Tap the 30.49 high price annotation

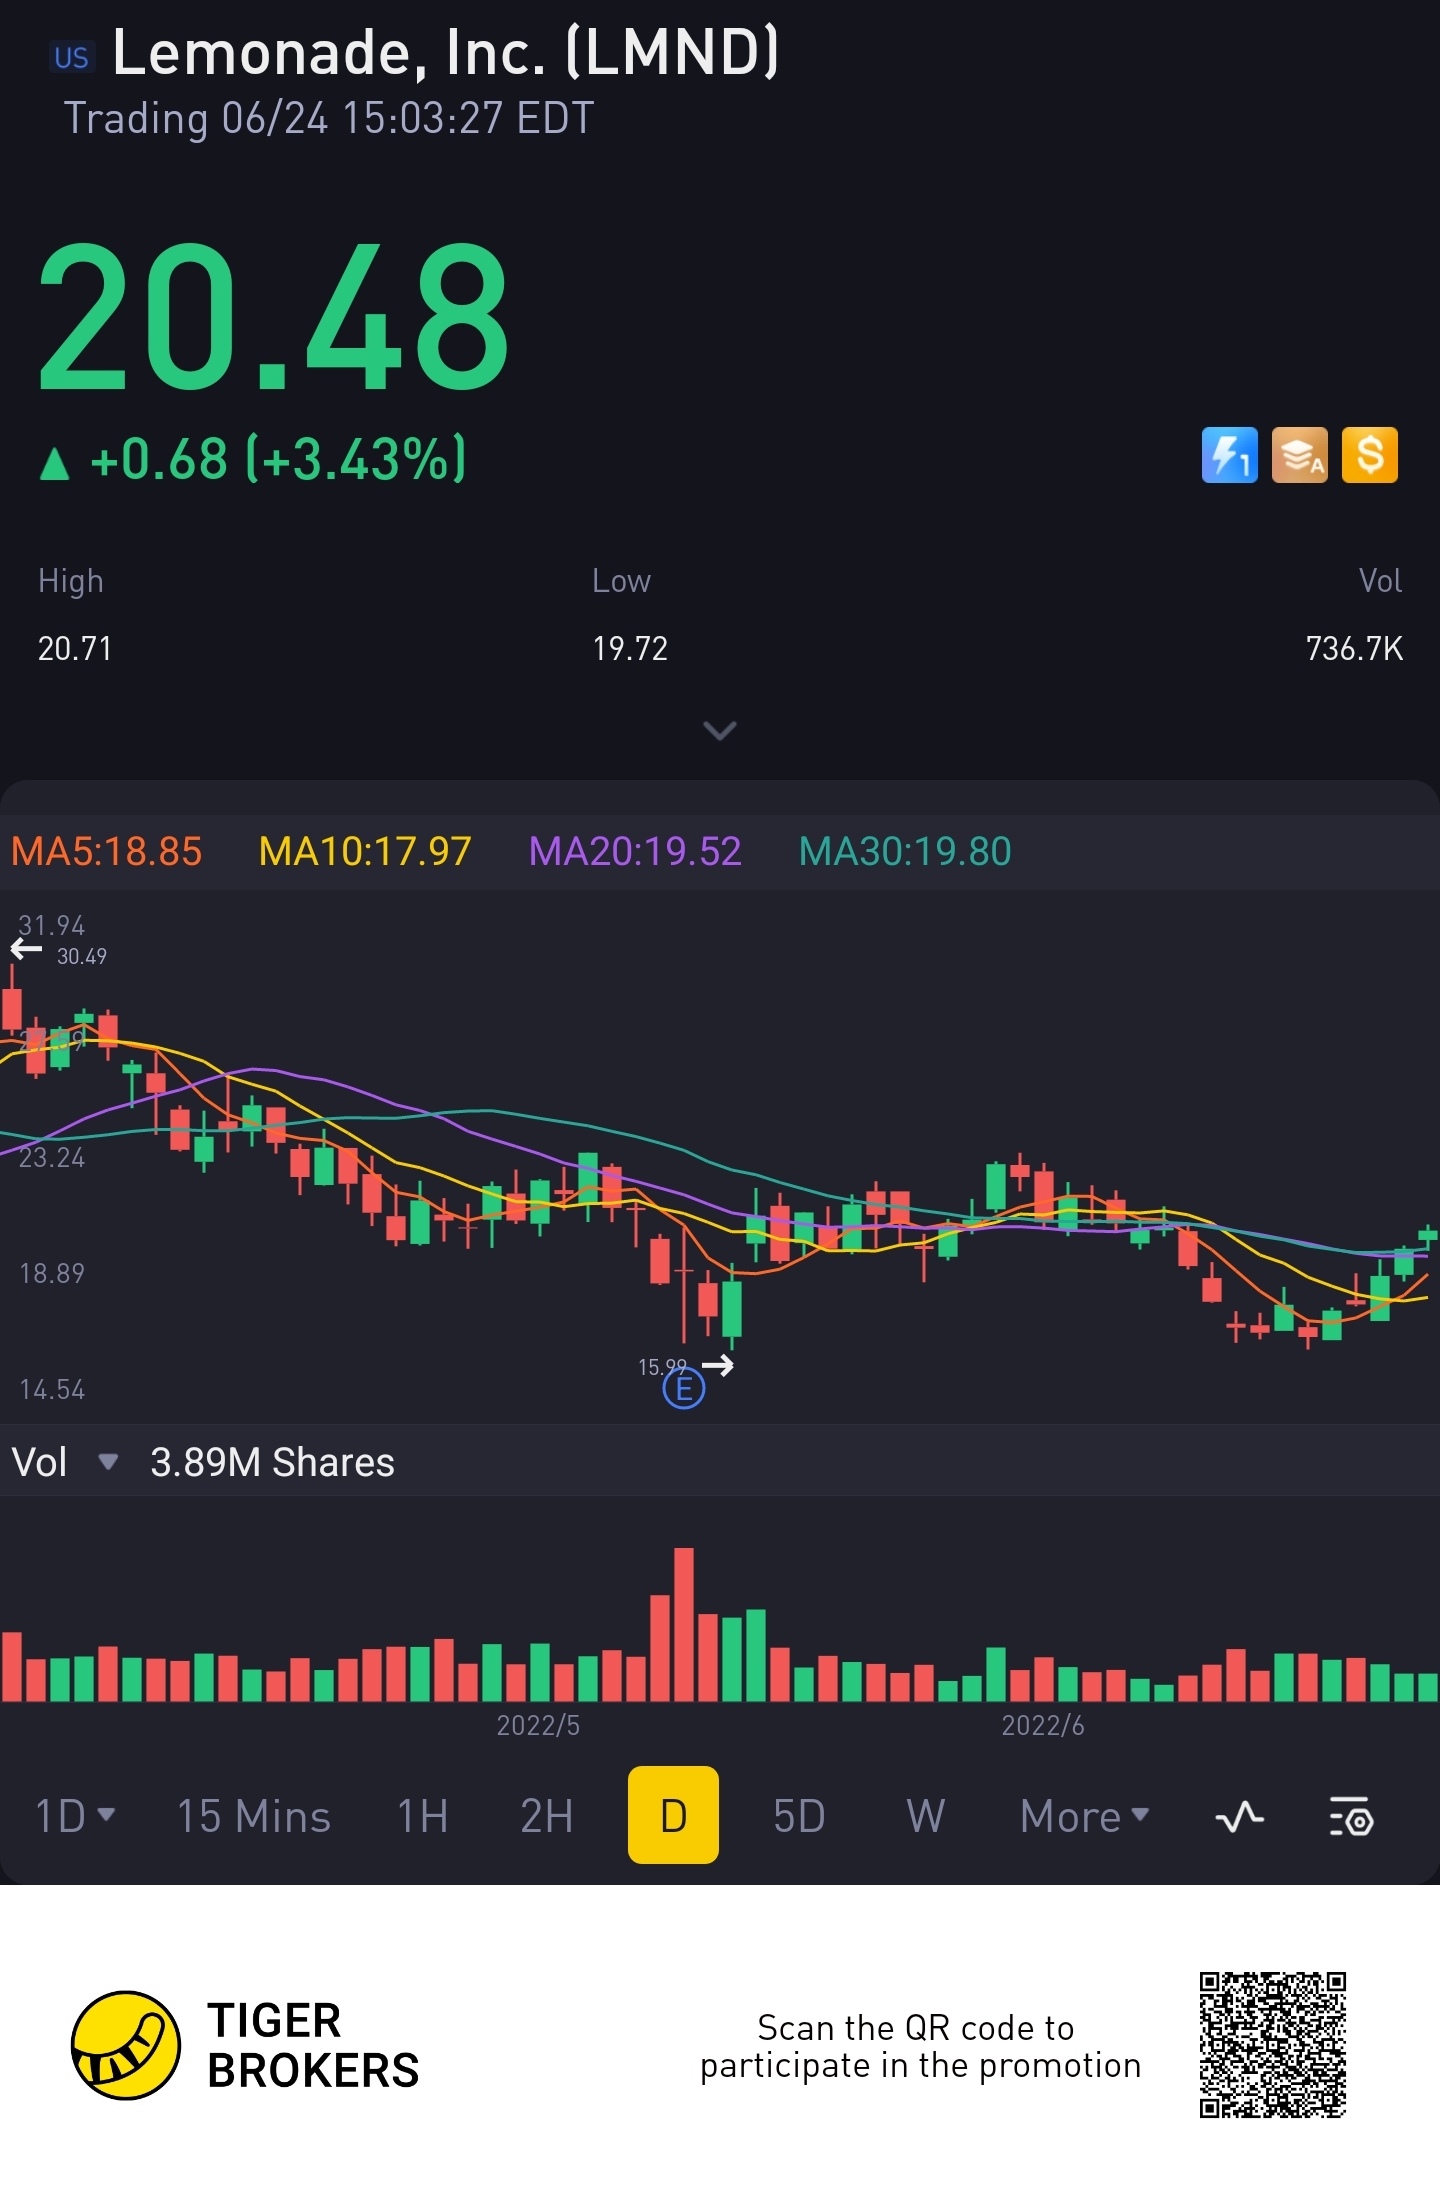tap(82, 957)
